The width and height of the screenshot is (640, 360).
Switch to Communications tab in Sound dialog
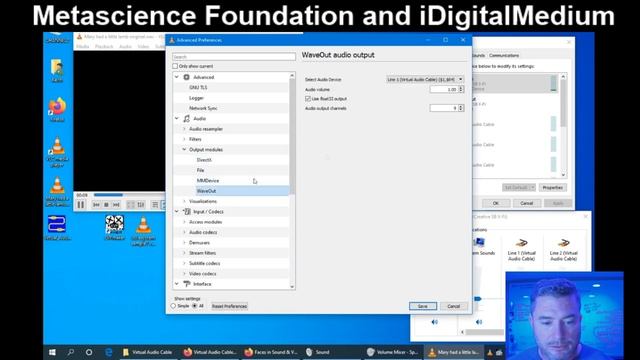pyautogui.click(x=504, y=56)
